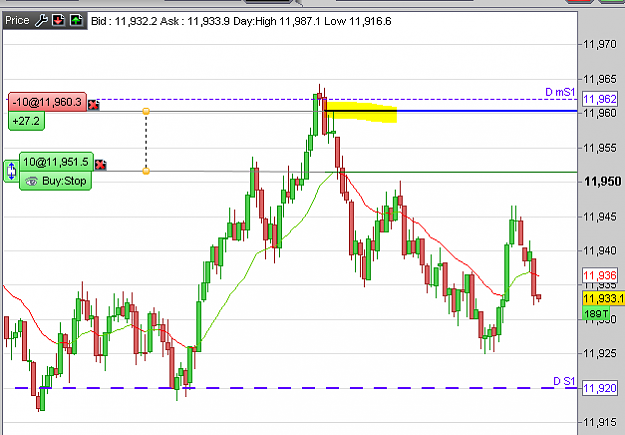Cancel the 10@11,951.5 buy stop order
The width and height of the screenshot is (625, 435).
pyautogui.click(x=100, y=165)
